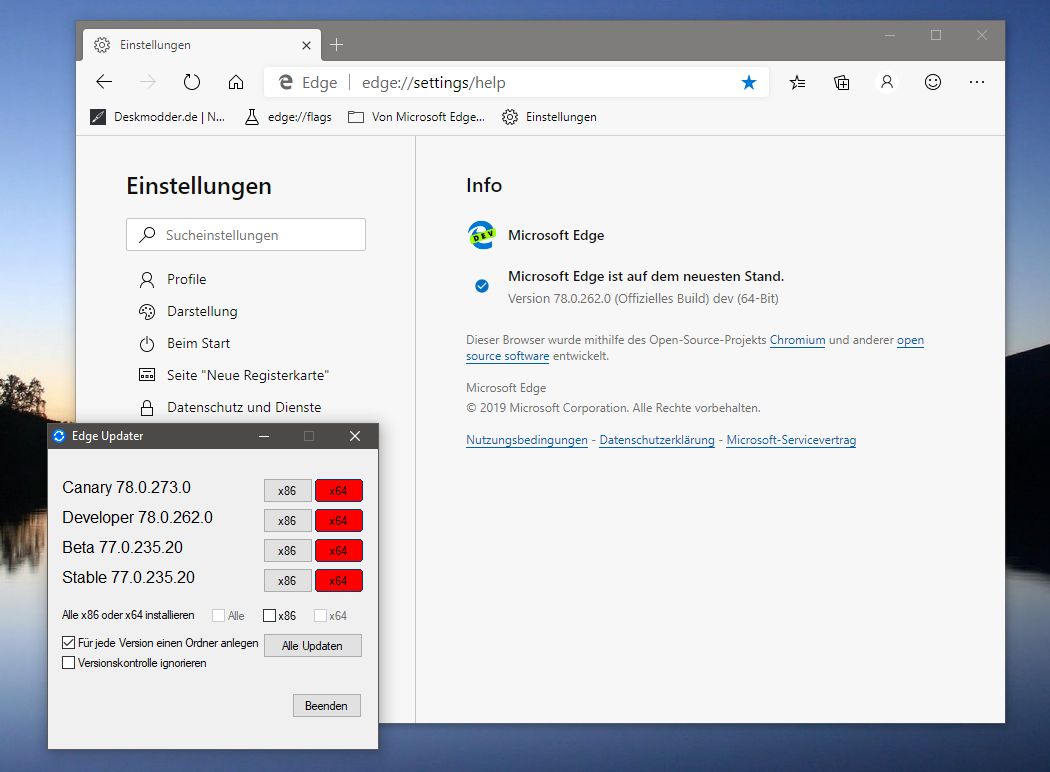Click the blue up-to-date checkmark icon
1050x772 pixels.
tap(481, 286)
